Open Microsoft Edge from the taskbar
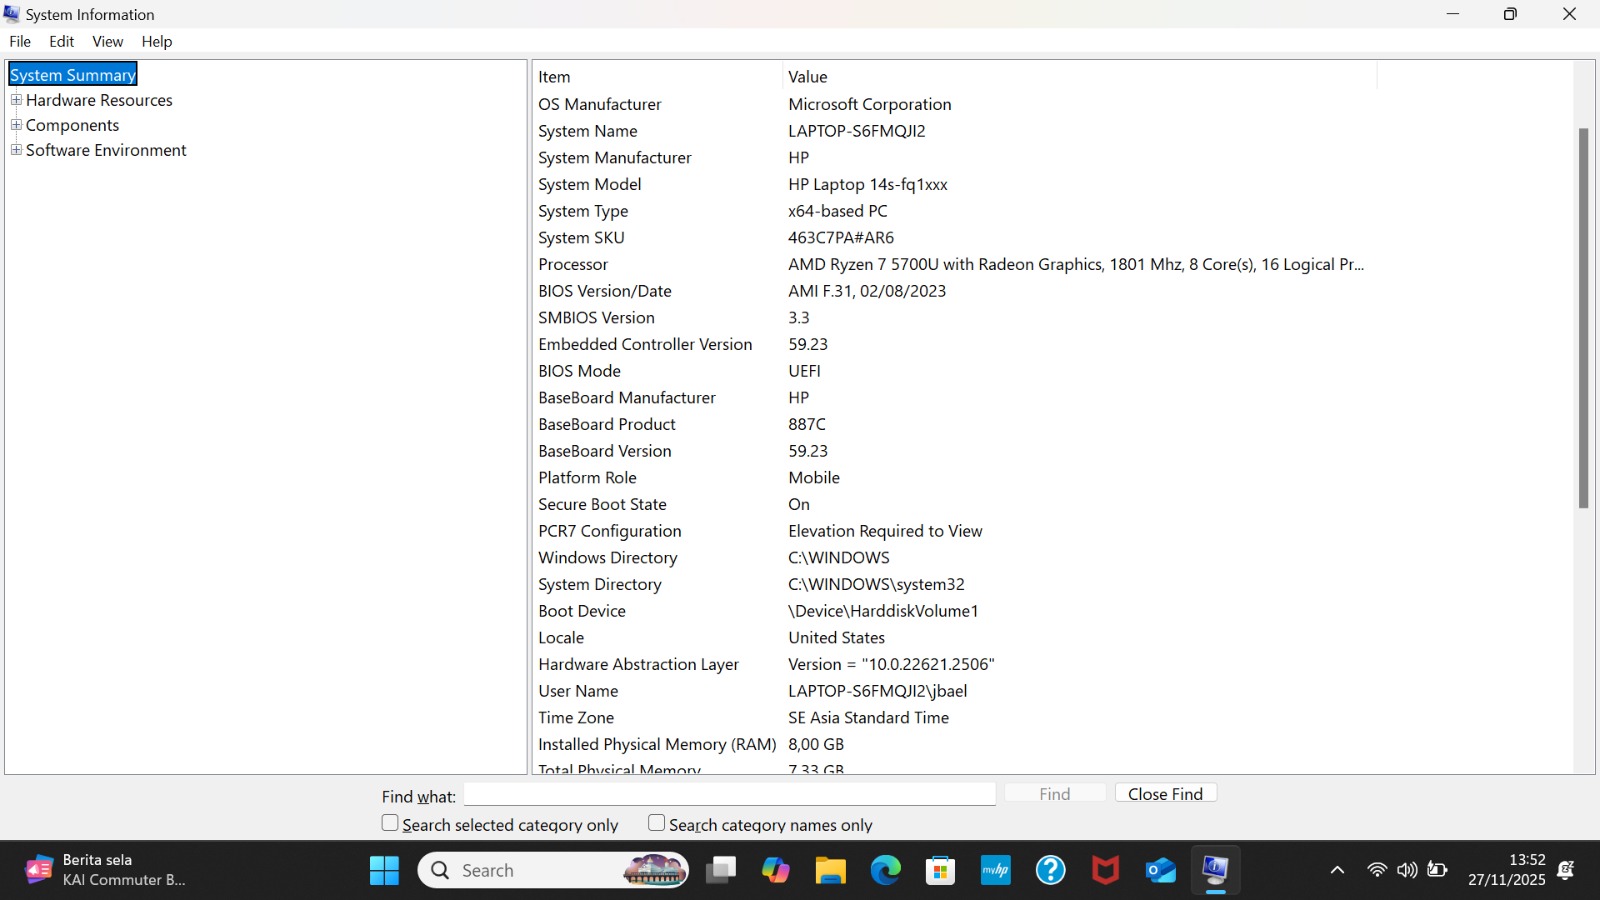Viewport: 1600px width, 900px height. [x=885, y=870]
